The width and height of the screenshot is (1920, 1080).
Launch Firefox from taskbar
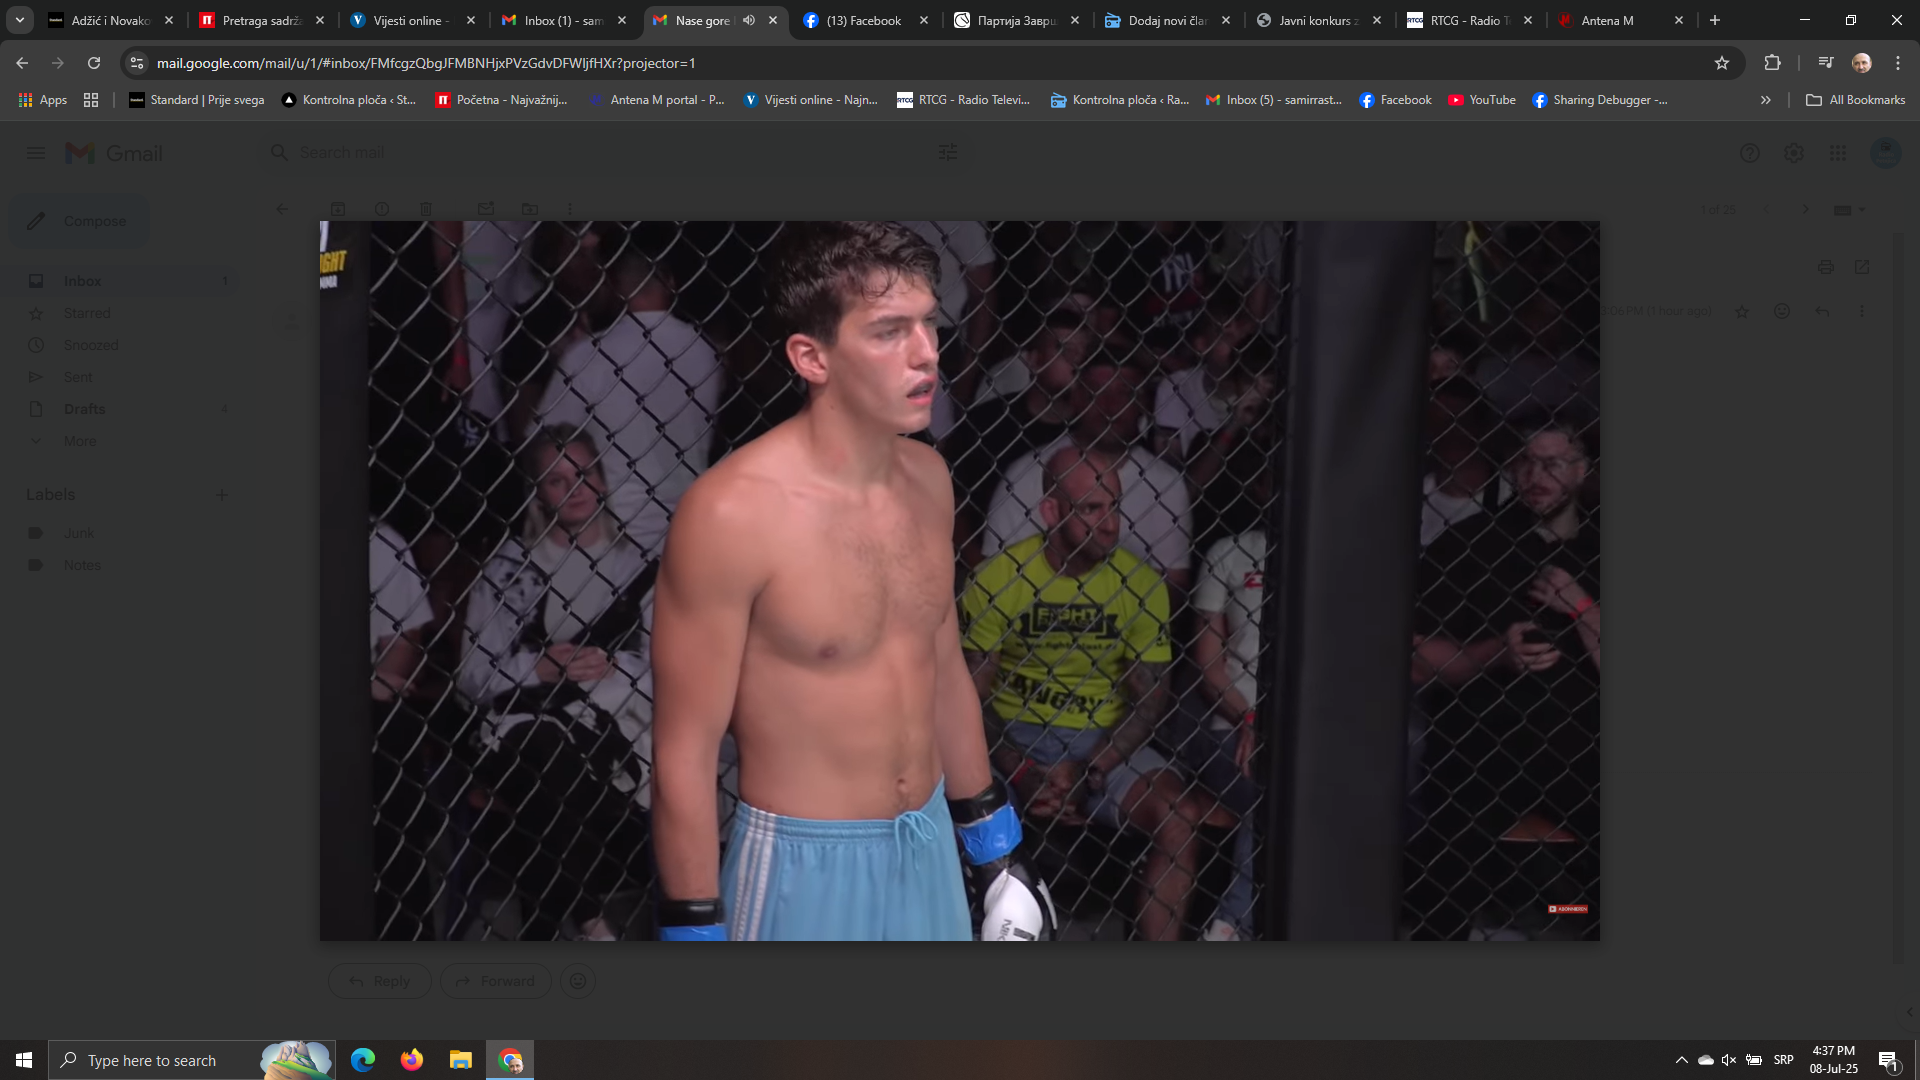[412, 1060]
